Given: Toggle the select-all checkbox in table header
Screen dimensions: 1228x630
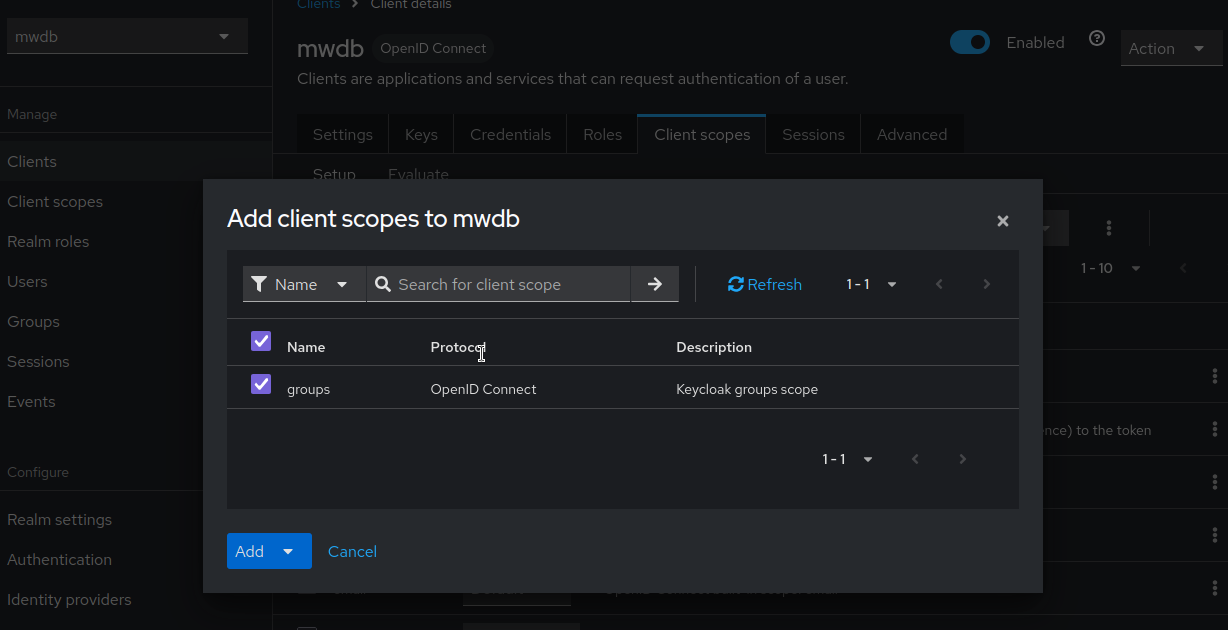Looking at the screenshot, I should click(261, 342).
